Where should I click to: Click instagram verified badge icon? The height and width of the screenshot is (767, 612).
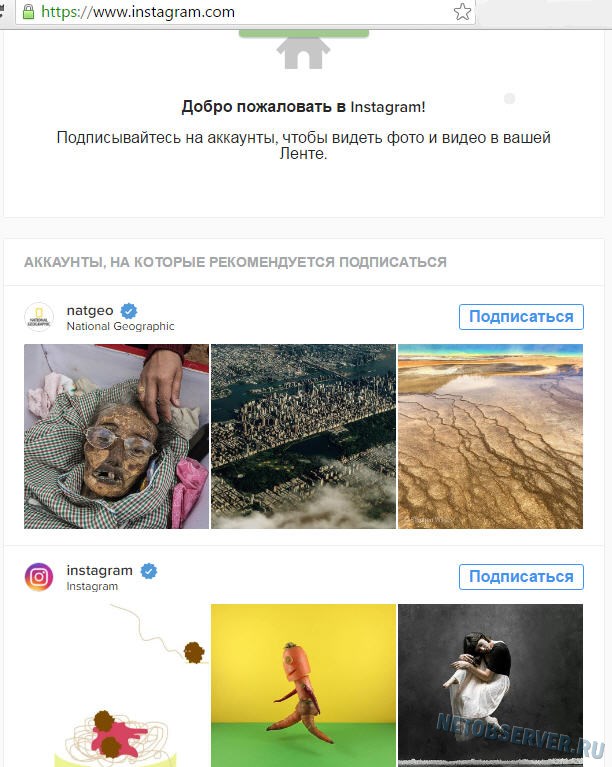pos(149,571)
